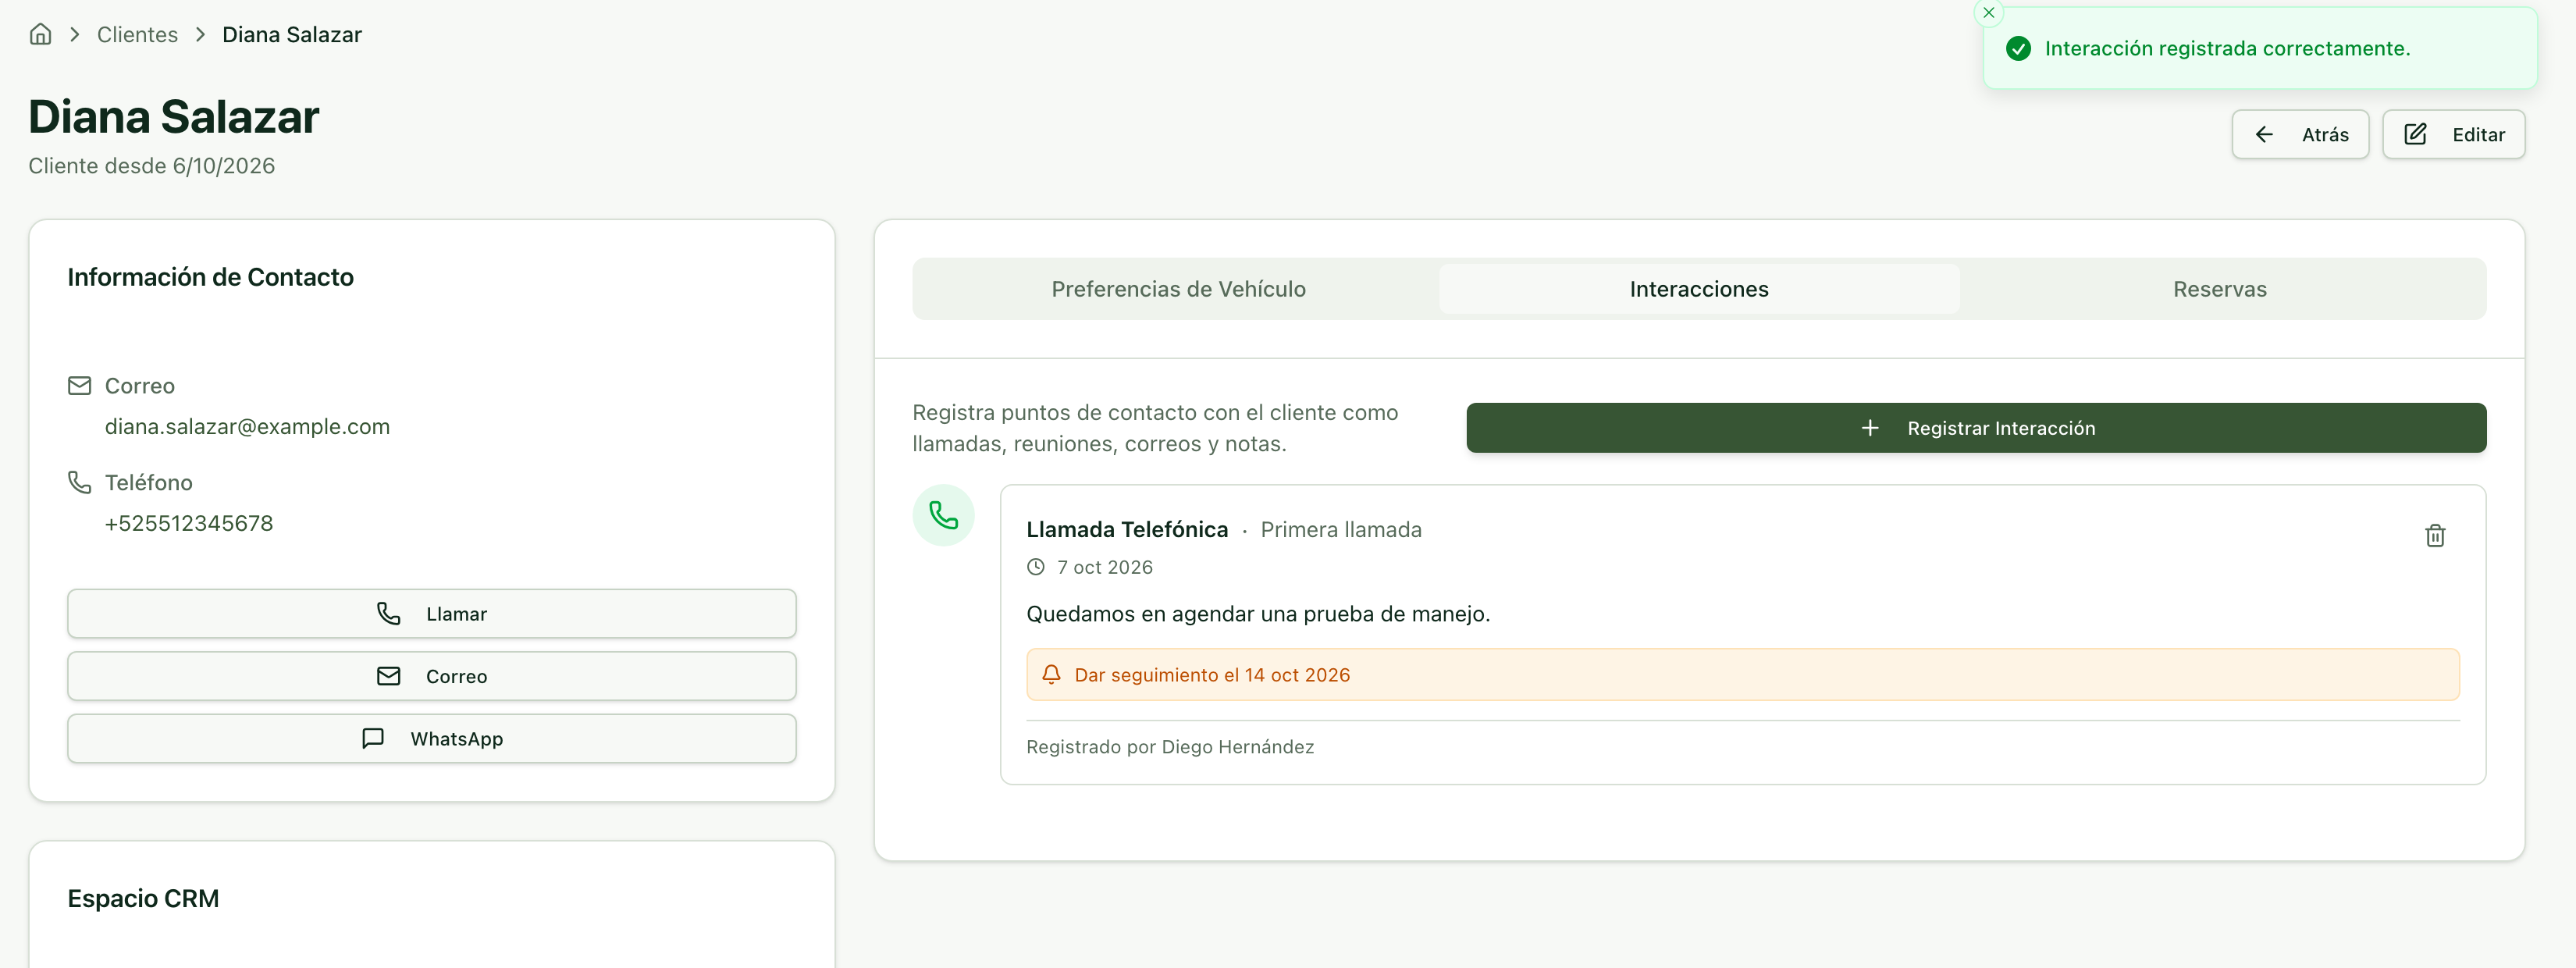Call client with Llamar button
This screenshot has height=968, width=2576.
coord(432,614)
